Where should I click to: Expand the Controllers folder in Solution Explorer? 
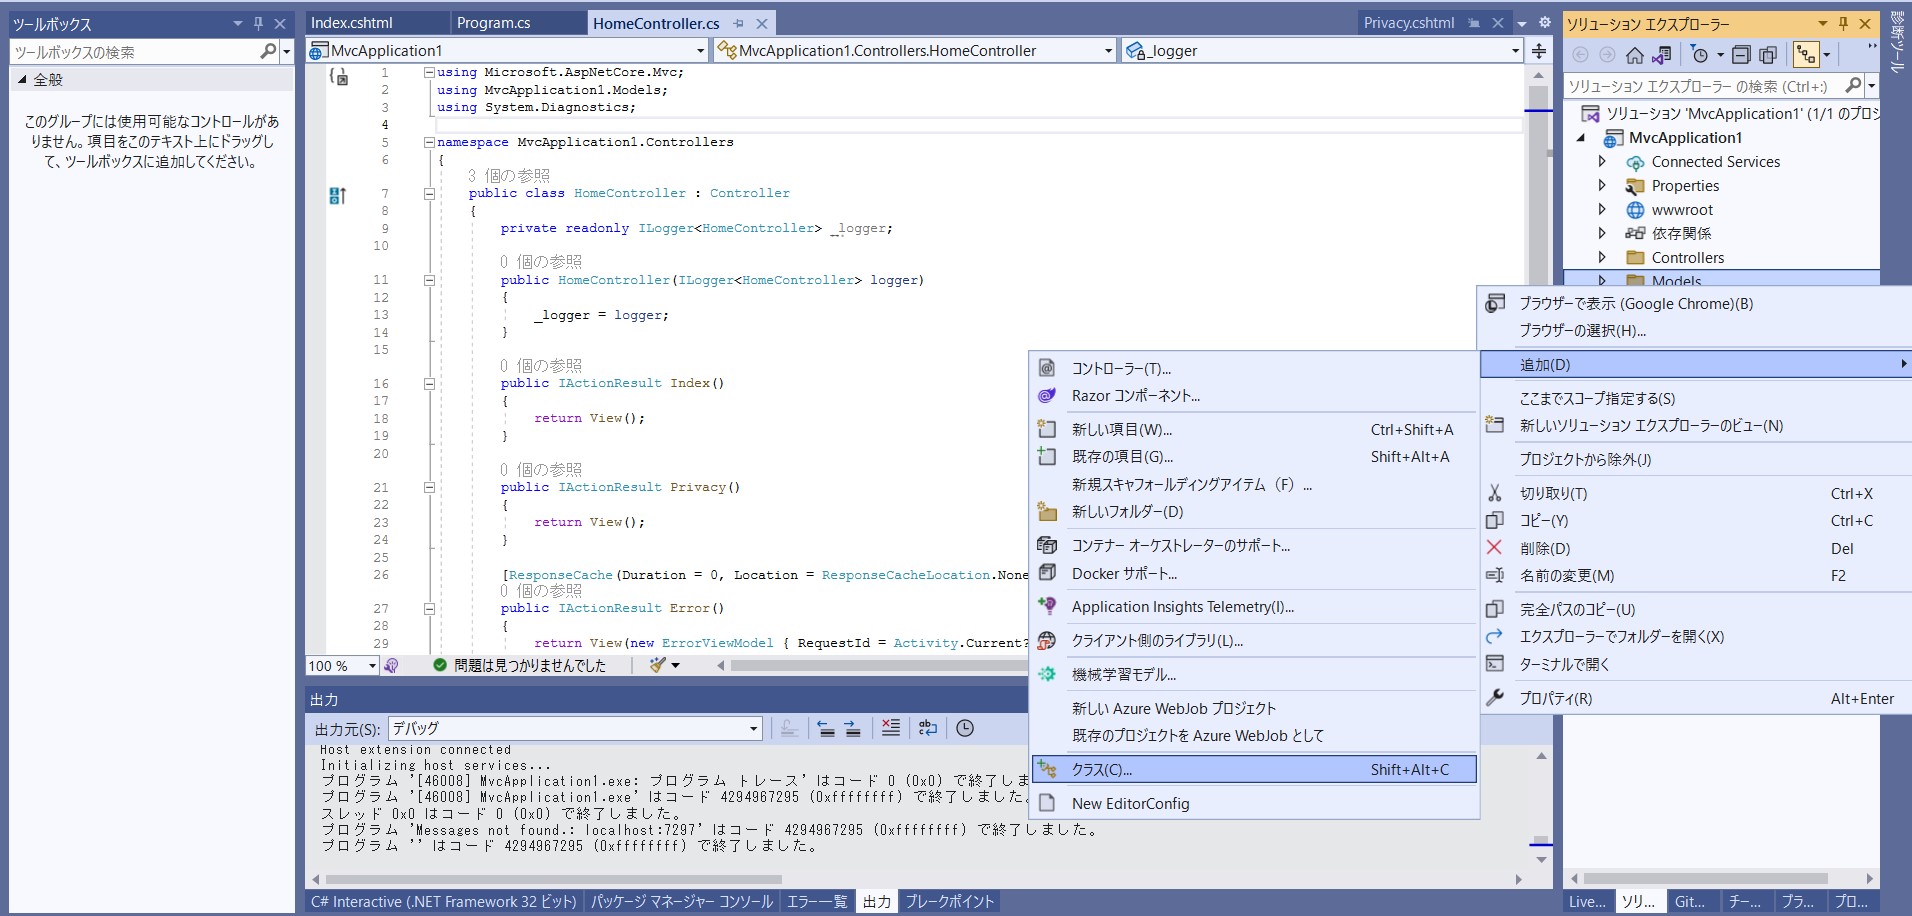point(1604,257)
